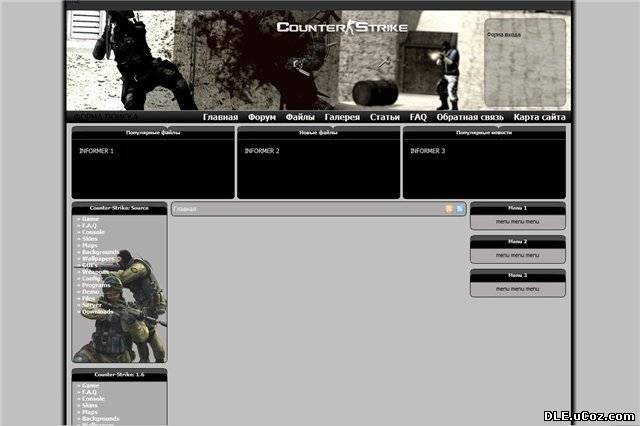The height and width of the screenshot is (426, 640).
Task: Open the Карта сайта navigation item
Action: [x=540, y=117]
